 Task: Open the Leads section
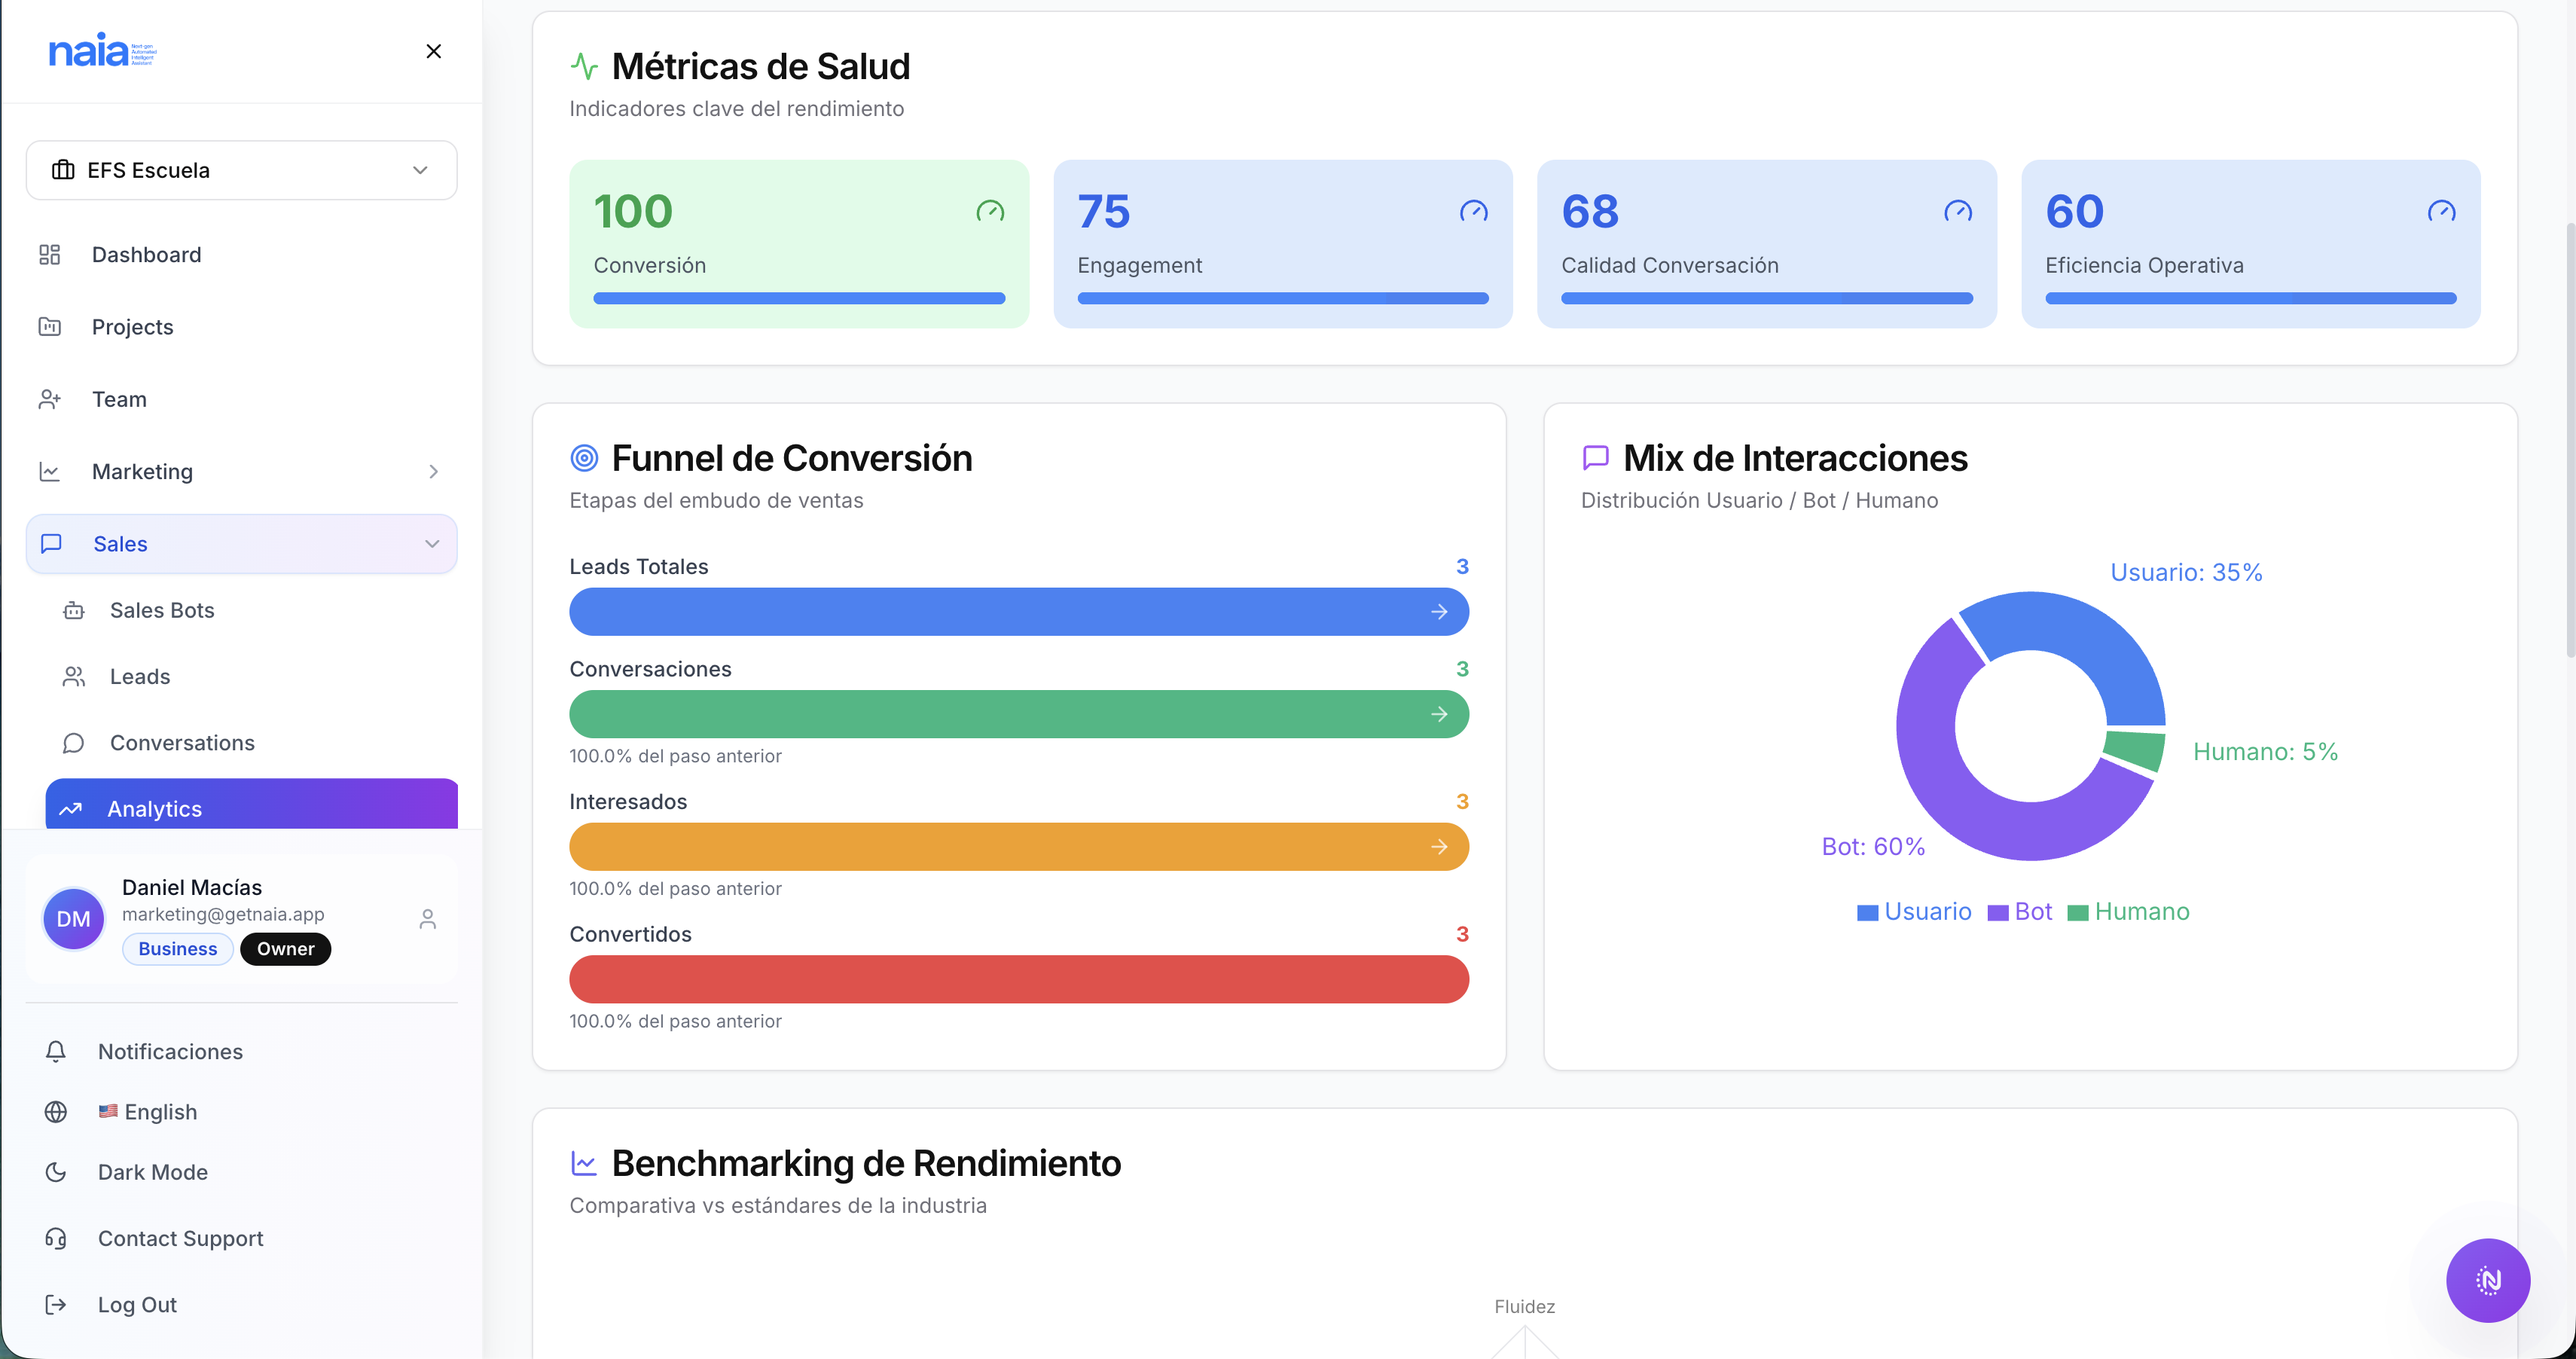click(140, 676)
